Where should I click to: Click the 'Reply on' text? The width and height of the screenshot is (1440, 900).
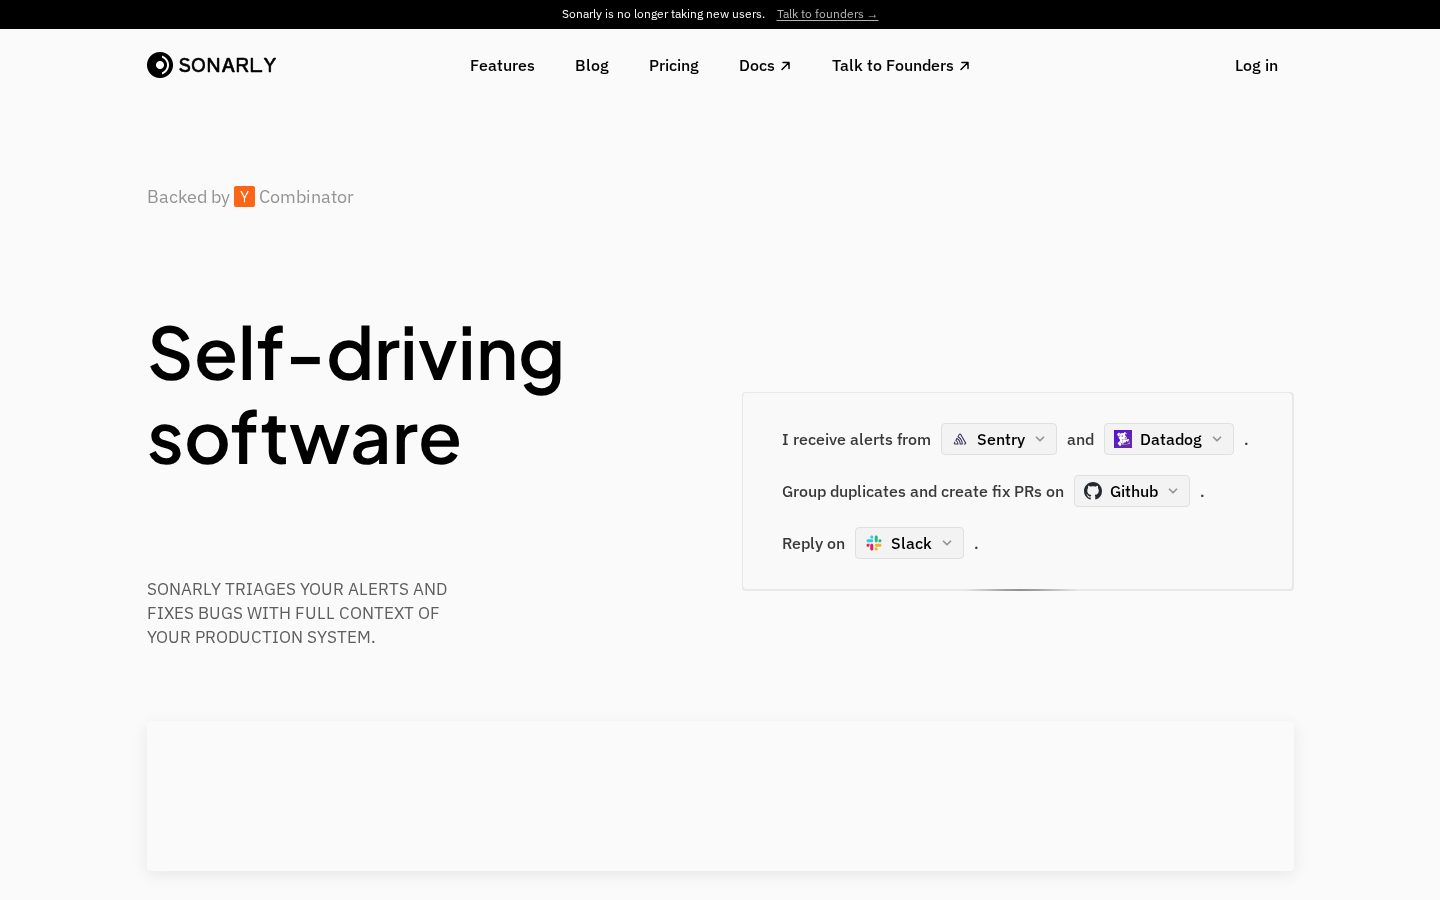(813, 543)
